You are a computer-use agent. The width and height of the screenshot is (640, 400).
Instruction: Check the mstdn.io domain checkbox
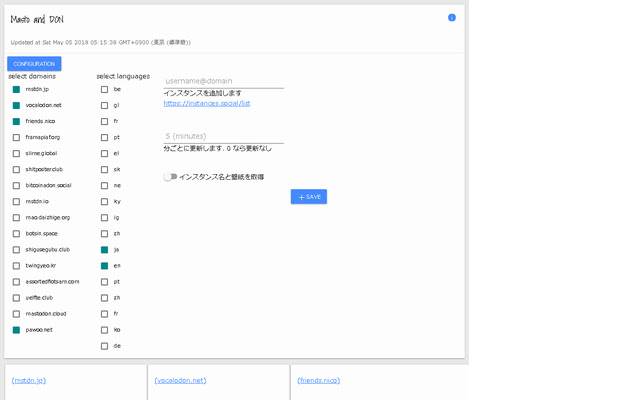[16, 202]
